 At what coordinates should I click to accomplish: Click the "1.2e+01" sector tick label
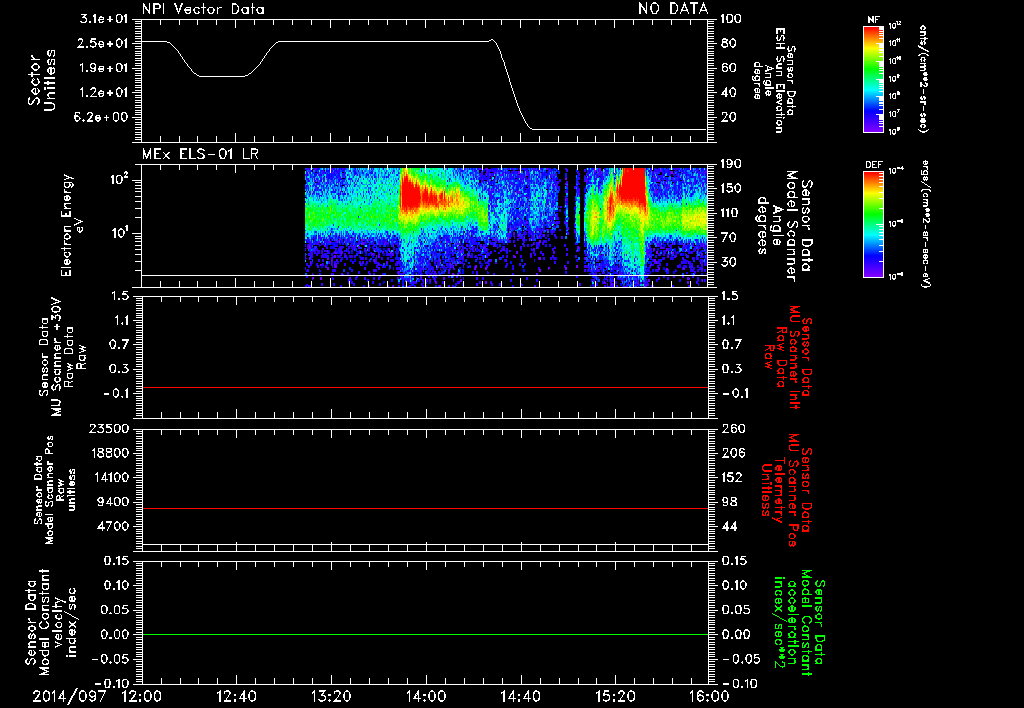(104, 93)
